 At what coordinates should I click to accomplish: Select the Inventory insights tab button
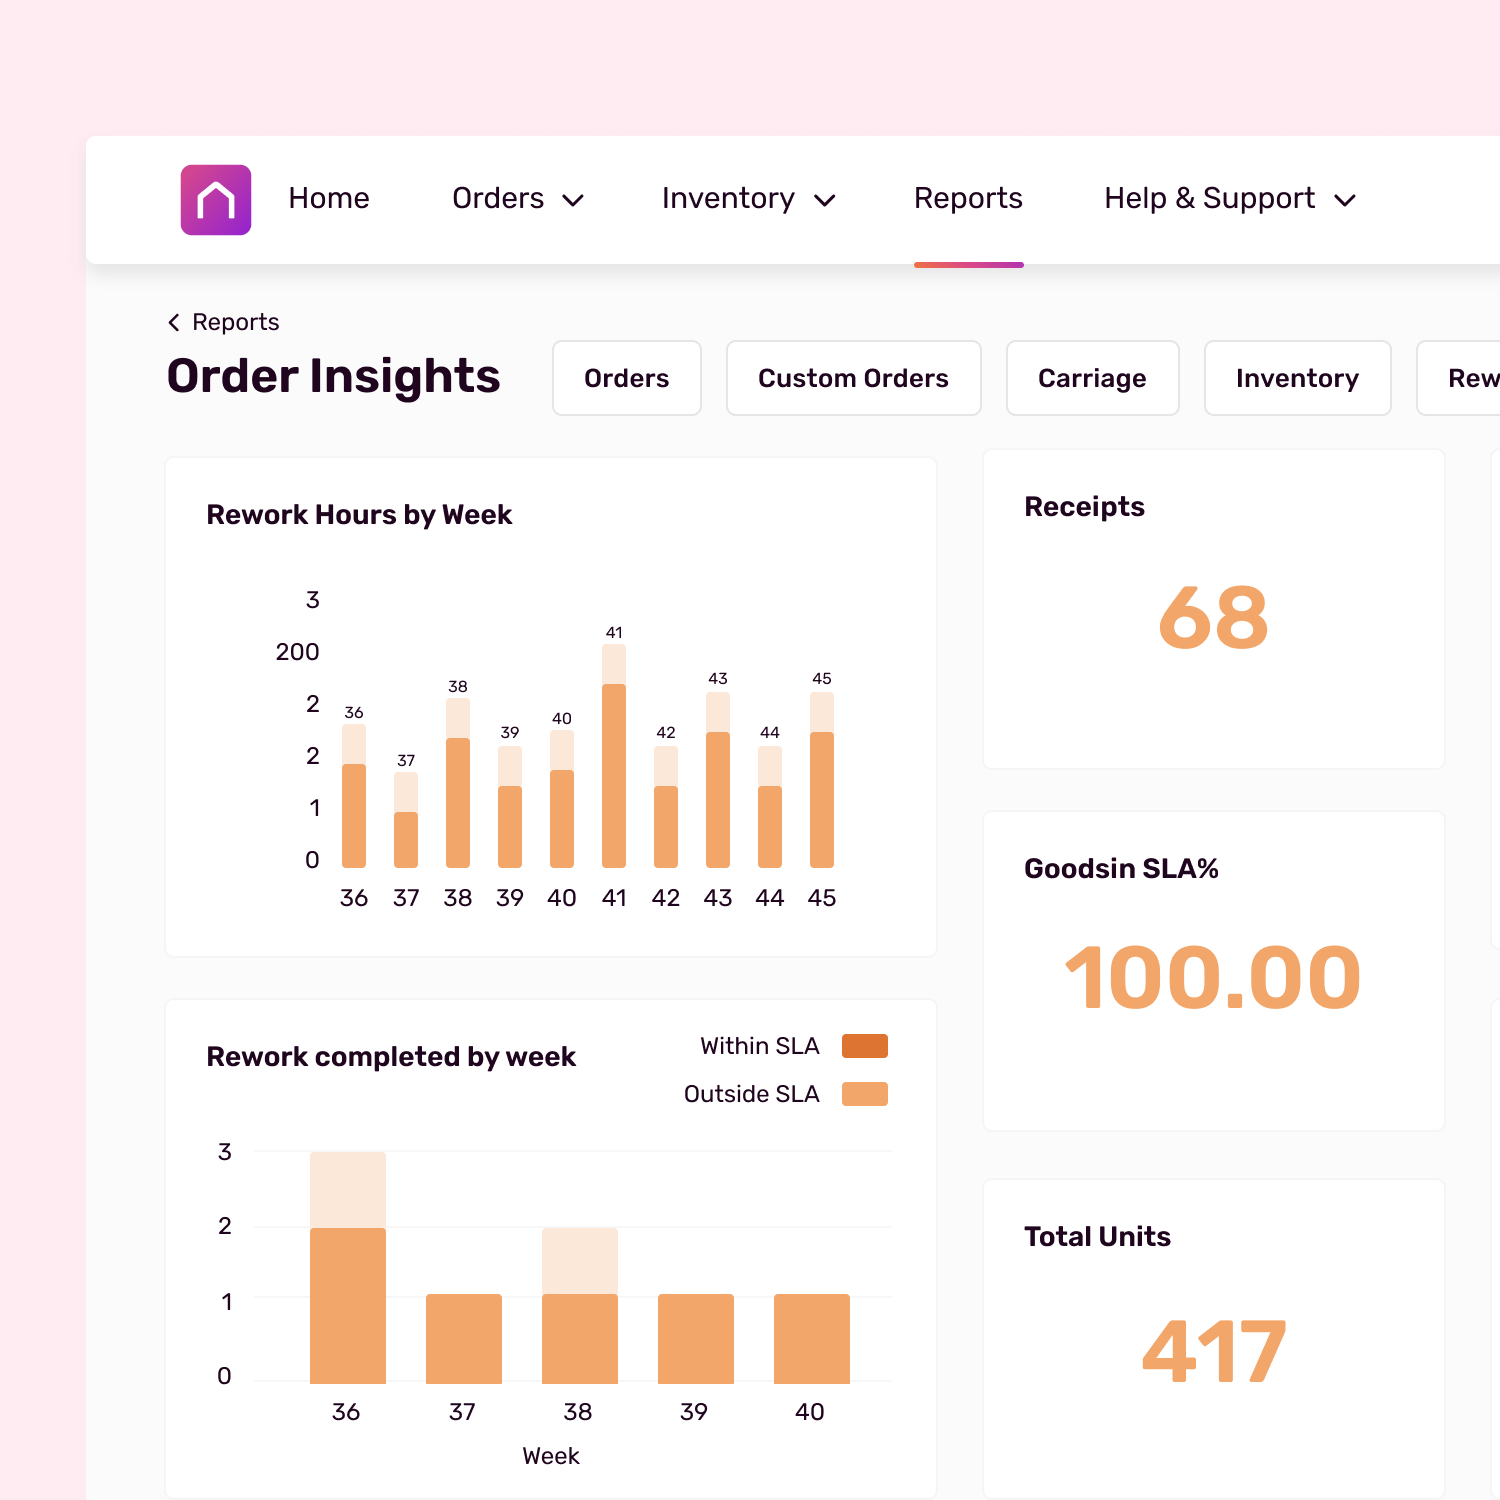pos(1297,378)
